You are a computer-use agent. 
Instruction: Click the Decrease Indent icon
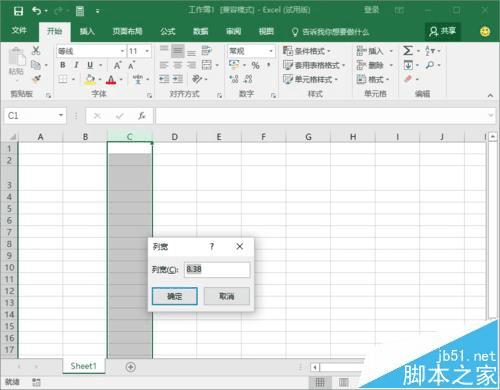point(164,79)
